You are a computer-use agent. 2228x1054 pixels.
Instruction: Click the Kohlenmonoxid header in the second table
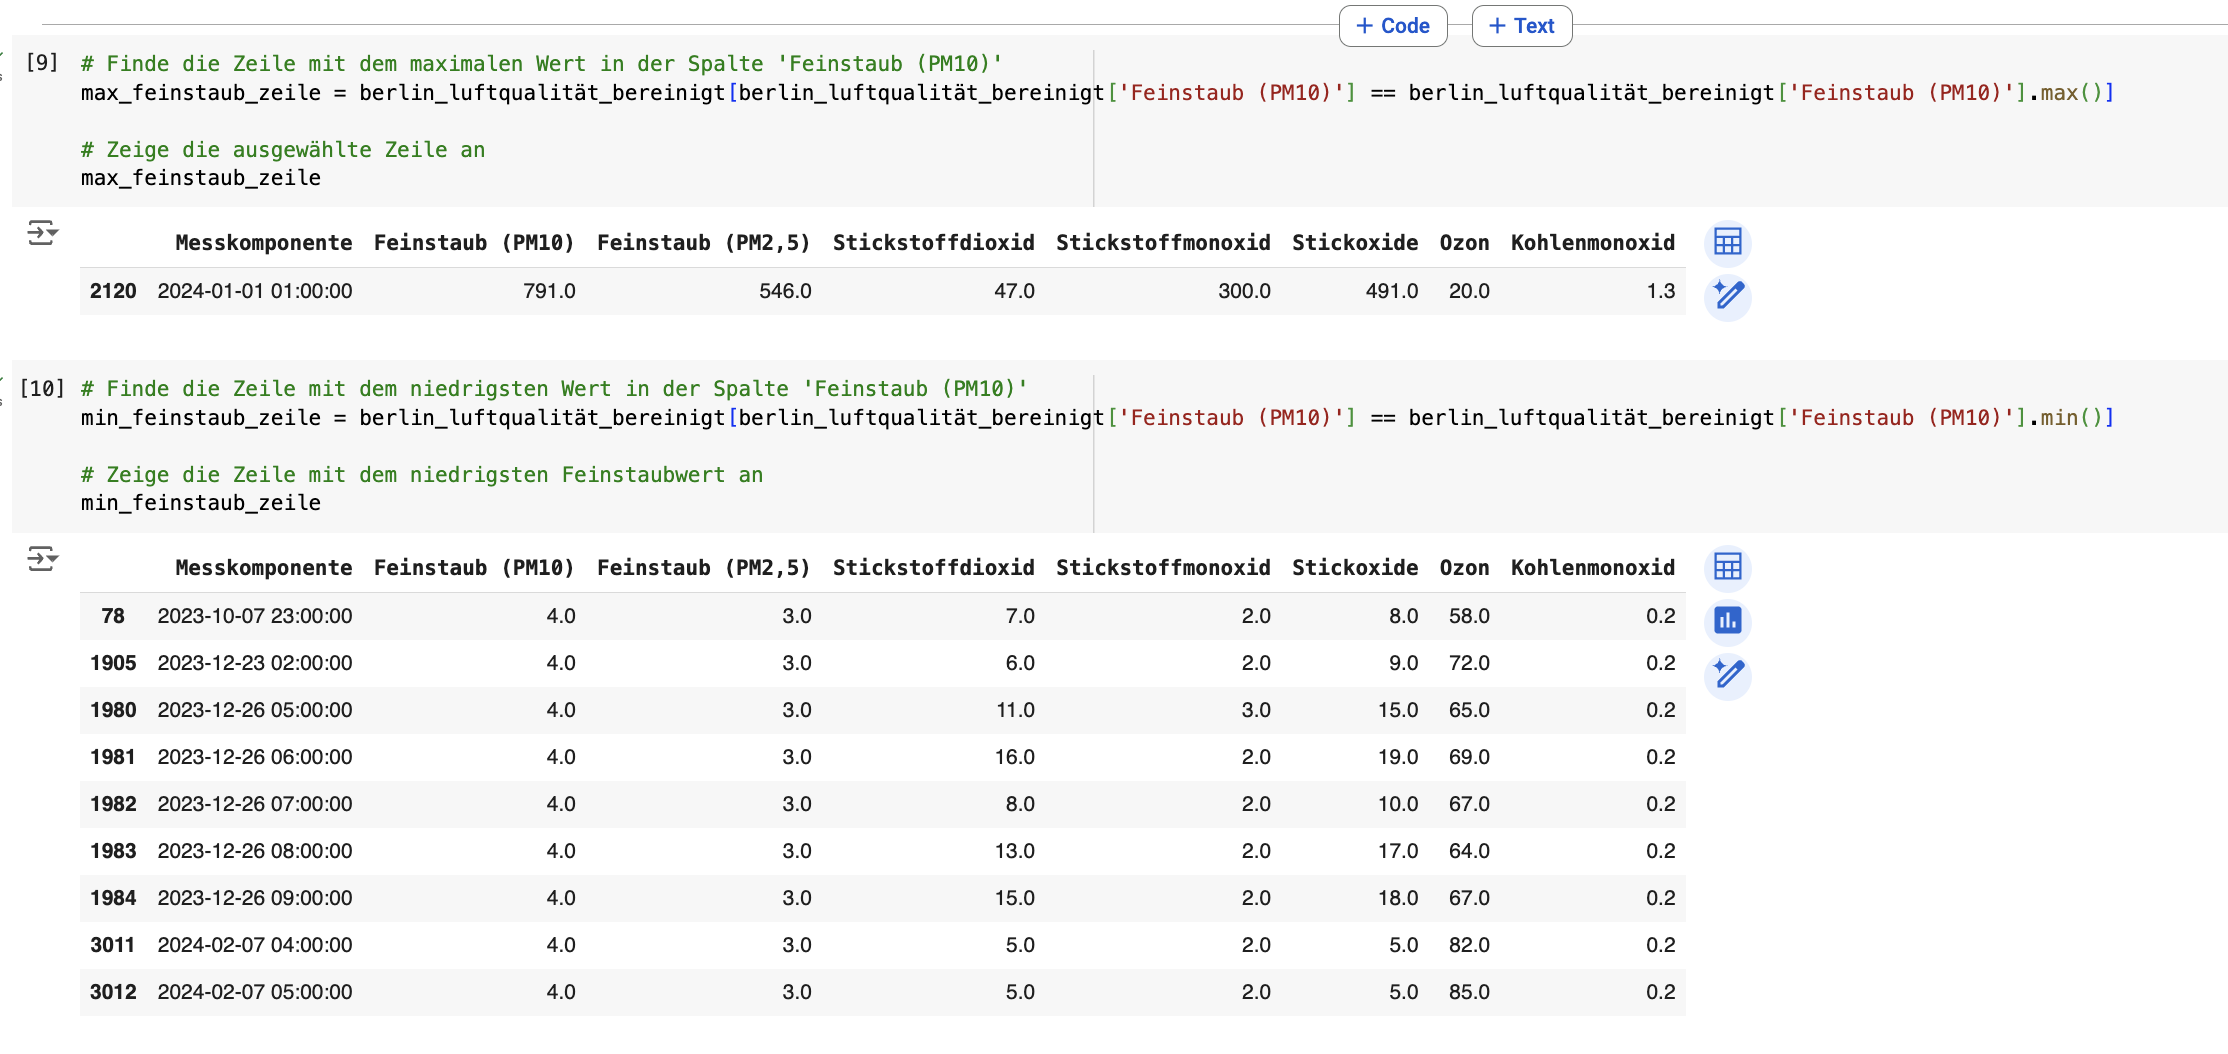(1592, 568)
